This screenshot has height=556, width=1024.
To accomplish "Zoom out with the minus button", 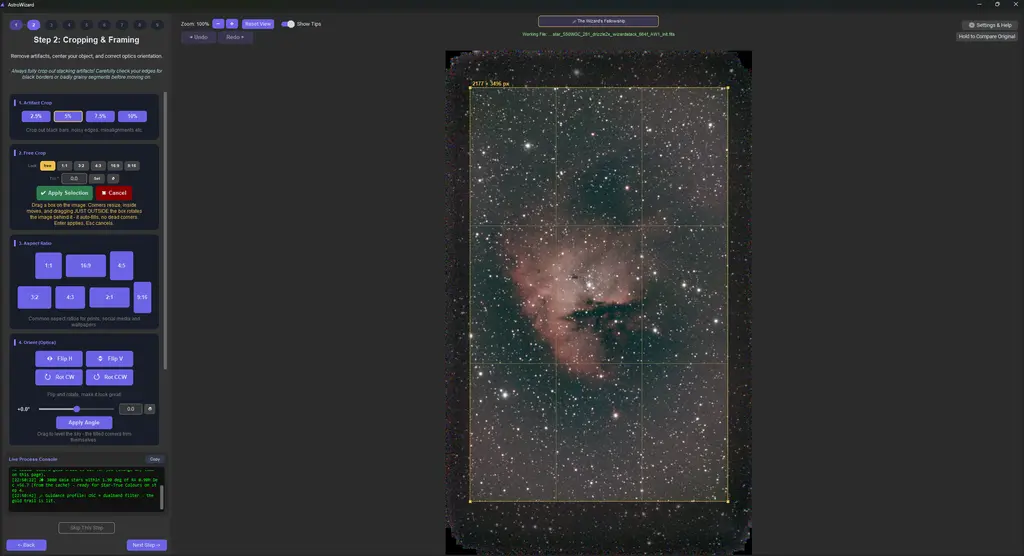I will click(218, 24).
